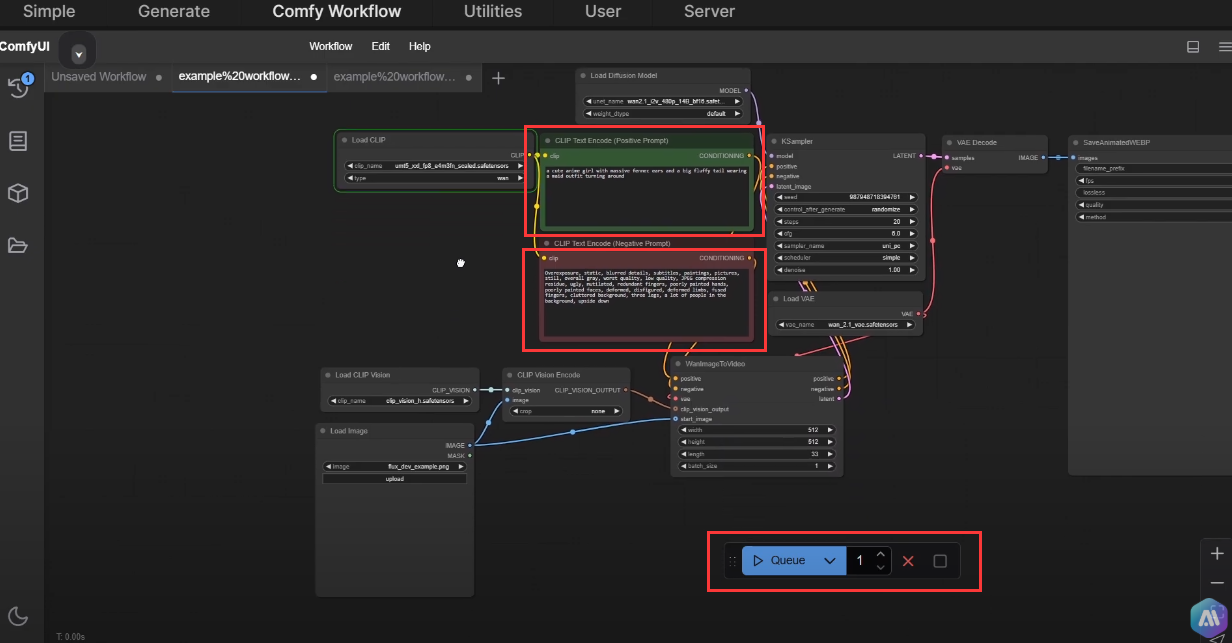Click collapse dot of KSampler node
This screenshot has height=643, width=1232.
click(x=775, y=142)
